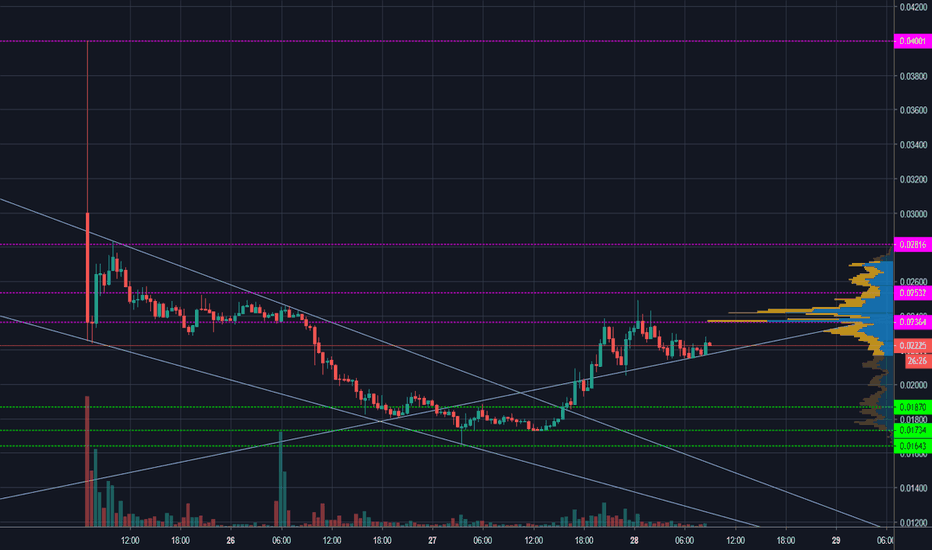The width and height of the screenshot is (932, 550).
Task: Click the 0.03600 price scale value
Action: pyautogui.click(x=914, y=110)
